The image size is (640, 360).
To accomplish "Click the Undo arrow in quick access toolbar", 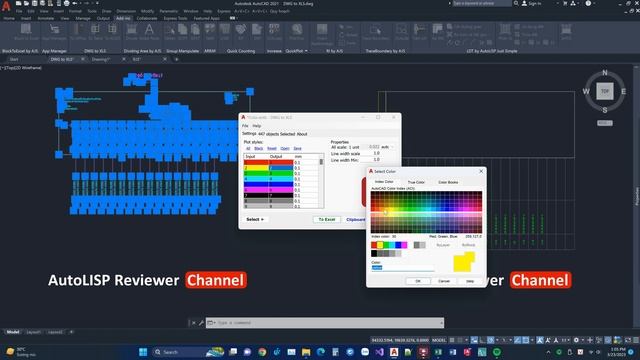I will (x=75, y=3).
